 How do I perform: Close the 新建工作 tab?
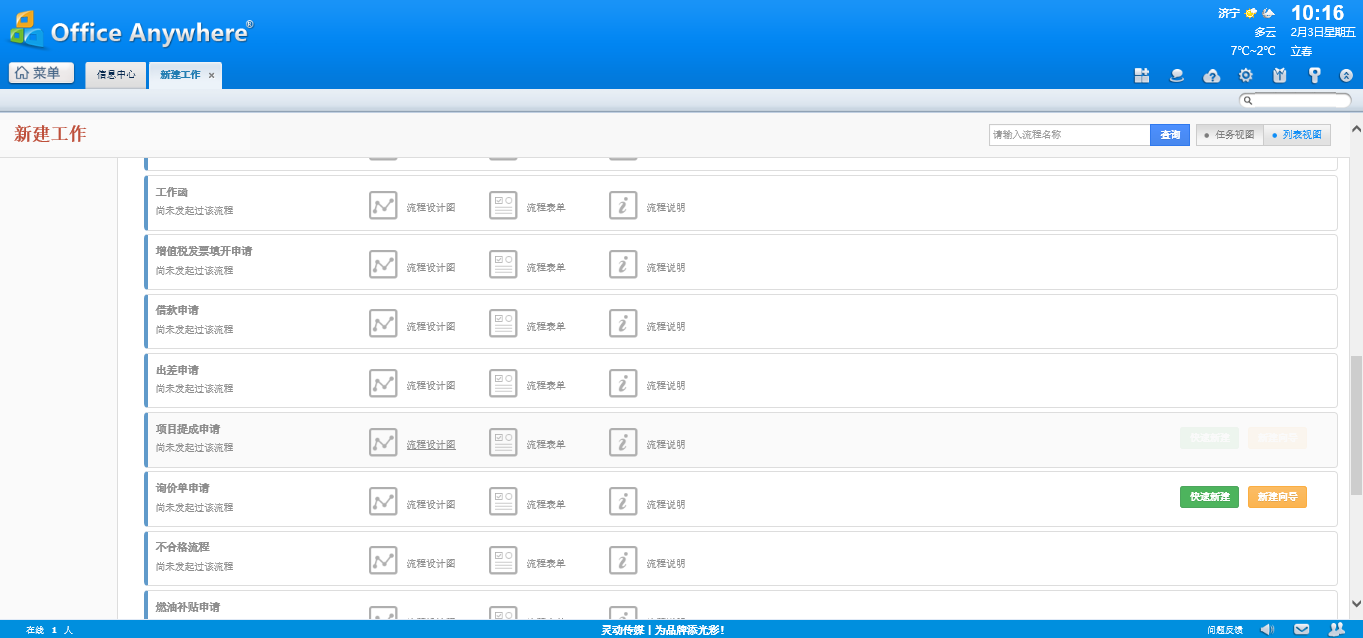point(211,75)
